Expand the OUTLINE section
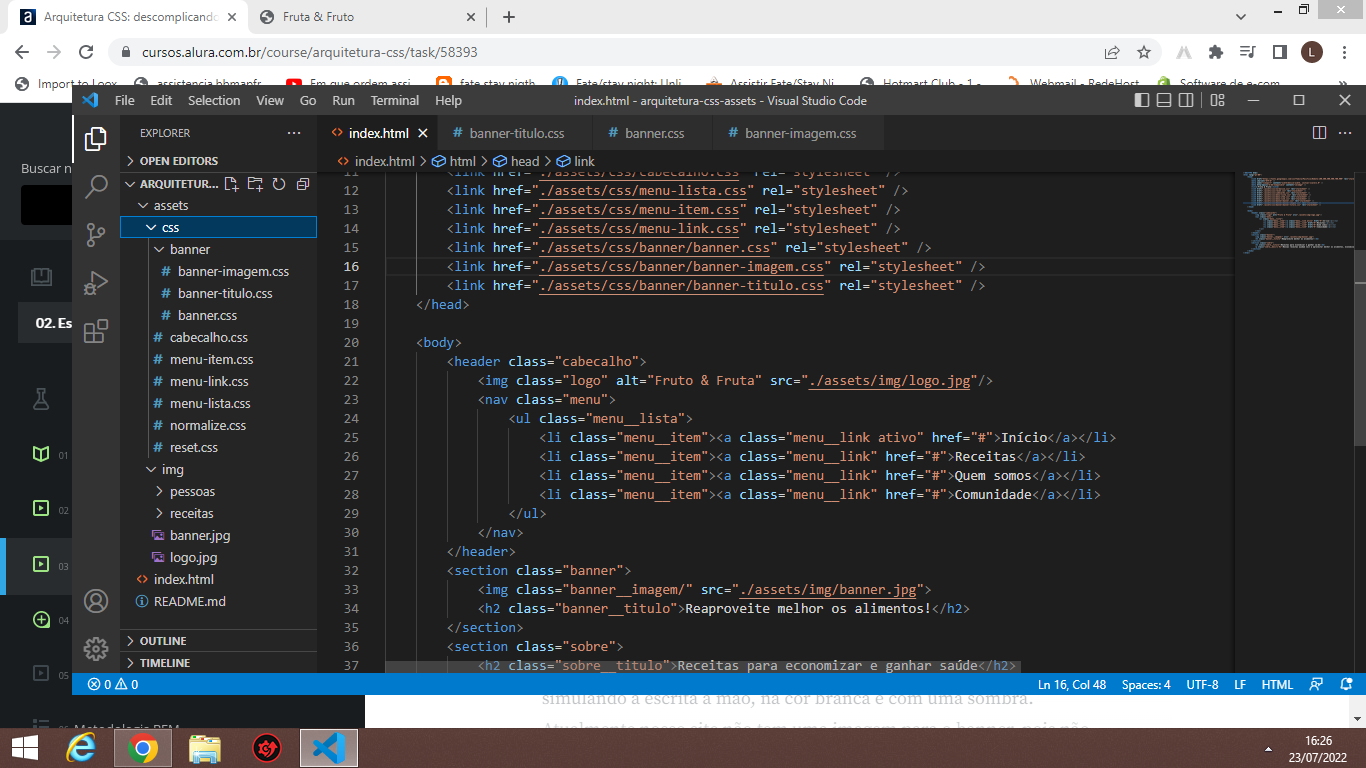This screenshot has width=1366, height=768. [218, 641]
